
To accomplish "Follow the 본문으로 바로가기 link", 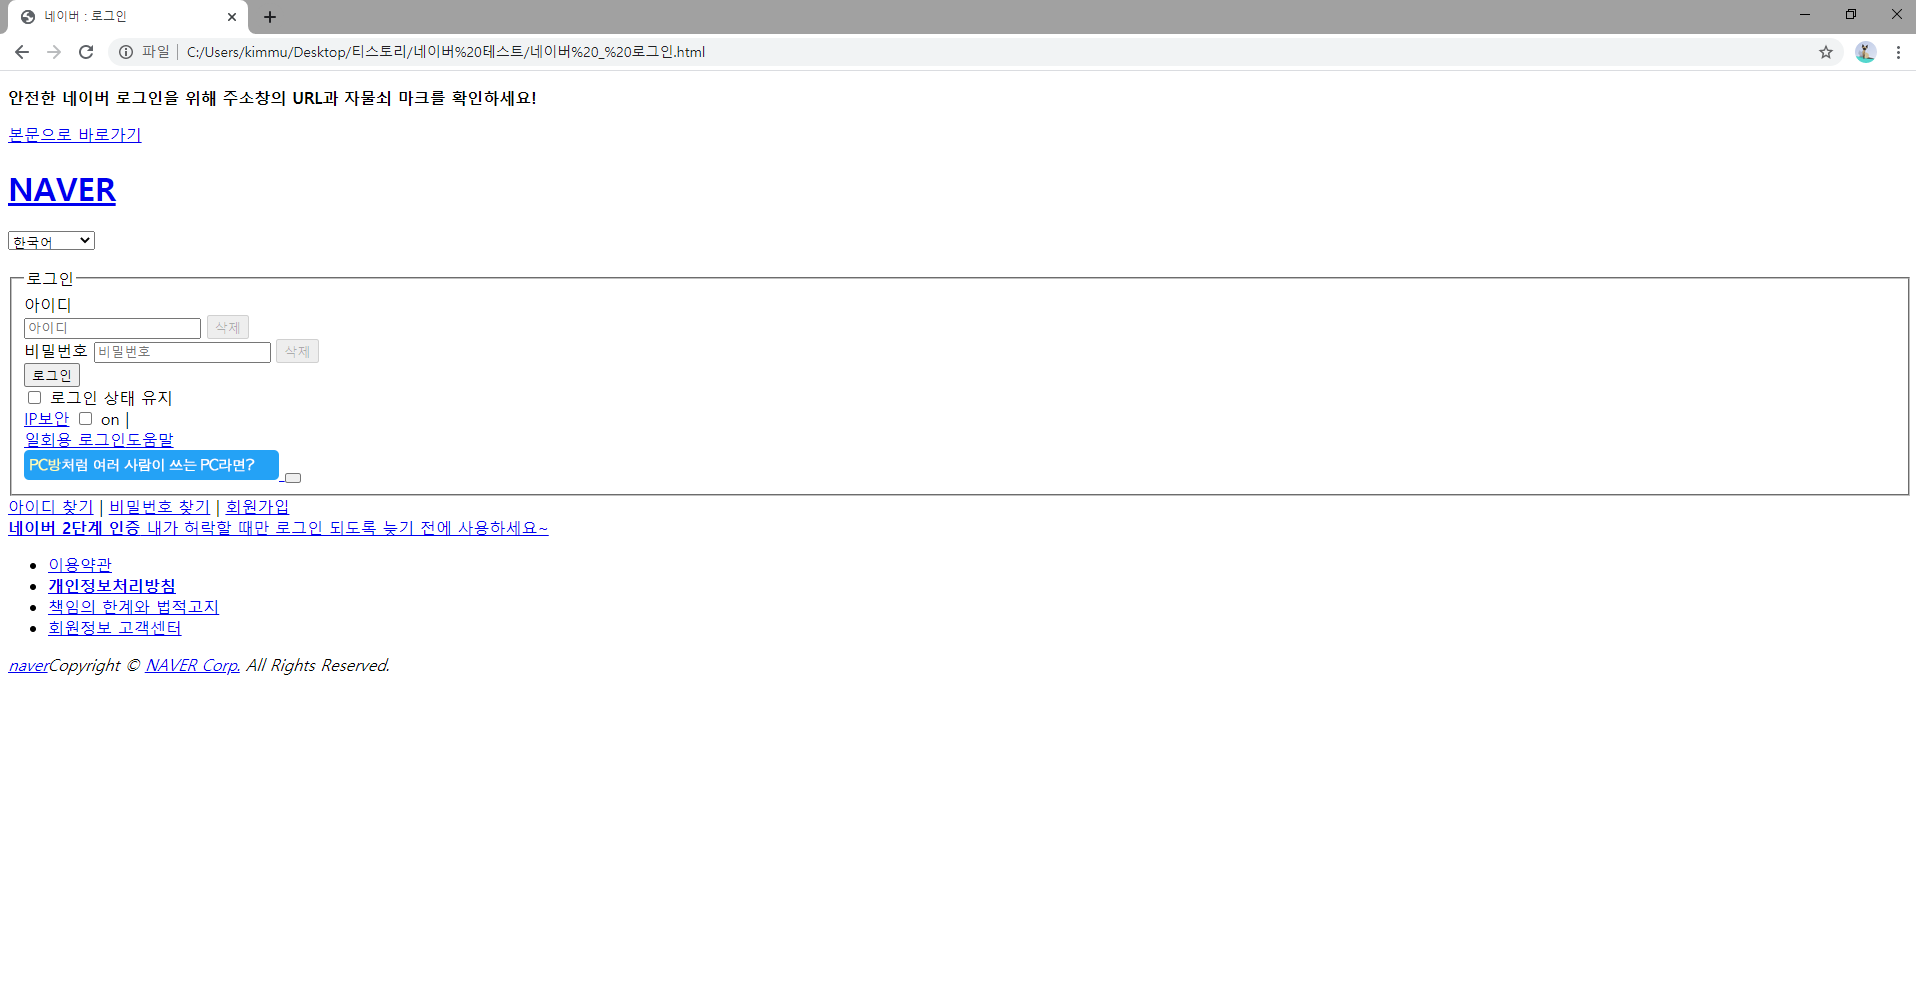I will pos(75,135).
